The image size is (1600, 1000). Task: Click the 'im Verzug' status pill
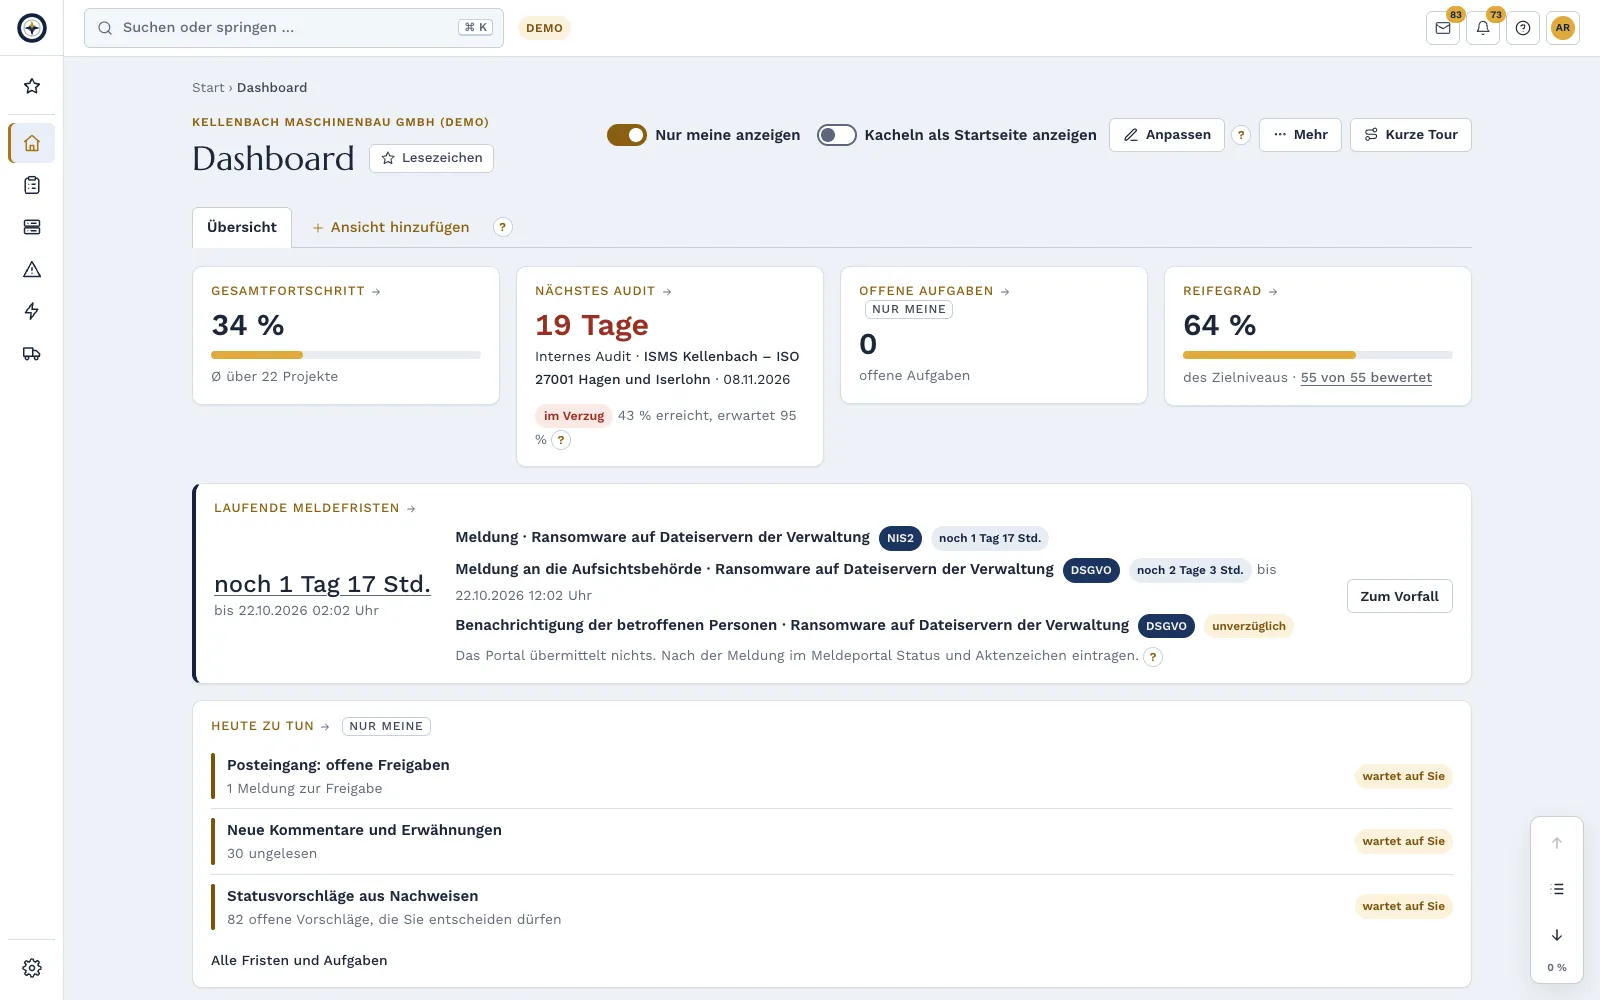coord(574,416)
